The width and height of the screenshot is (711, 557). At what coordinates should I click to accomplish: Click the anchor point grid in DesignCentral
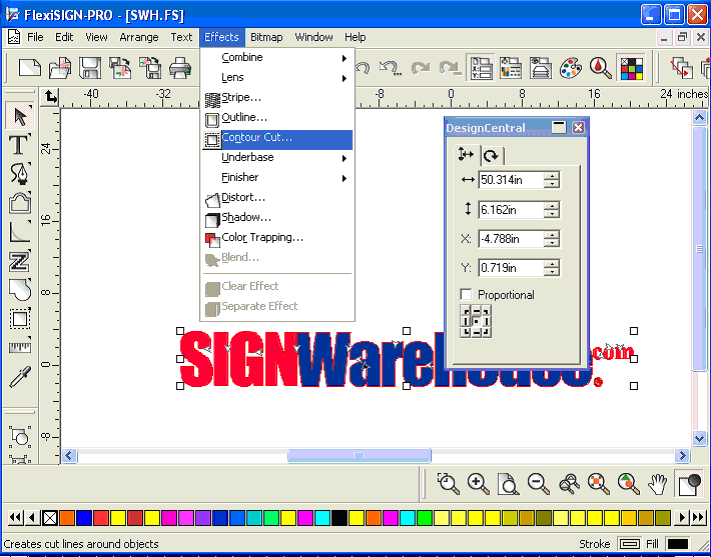click(476, 321)
